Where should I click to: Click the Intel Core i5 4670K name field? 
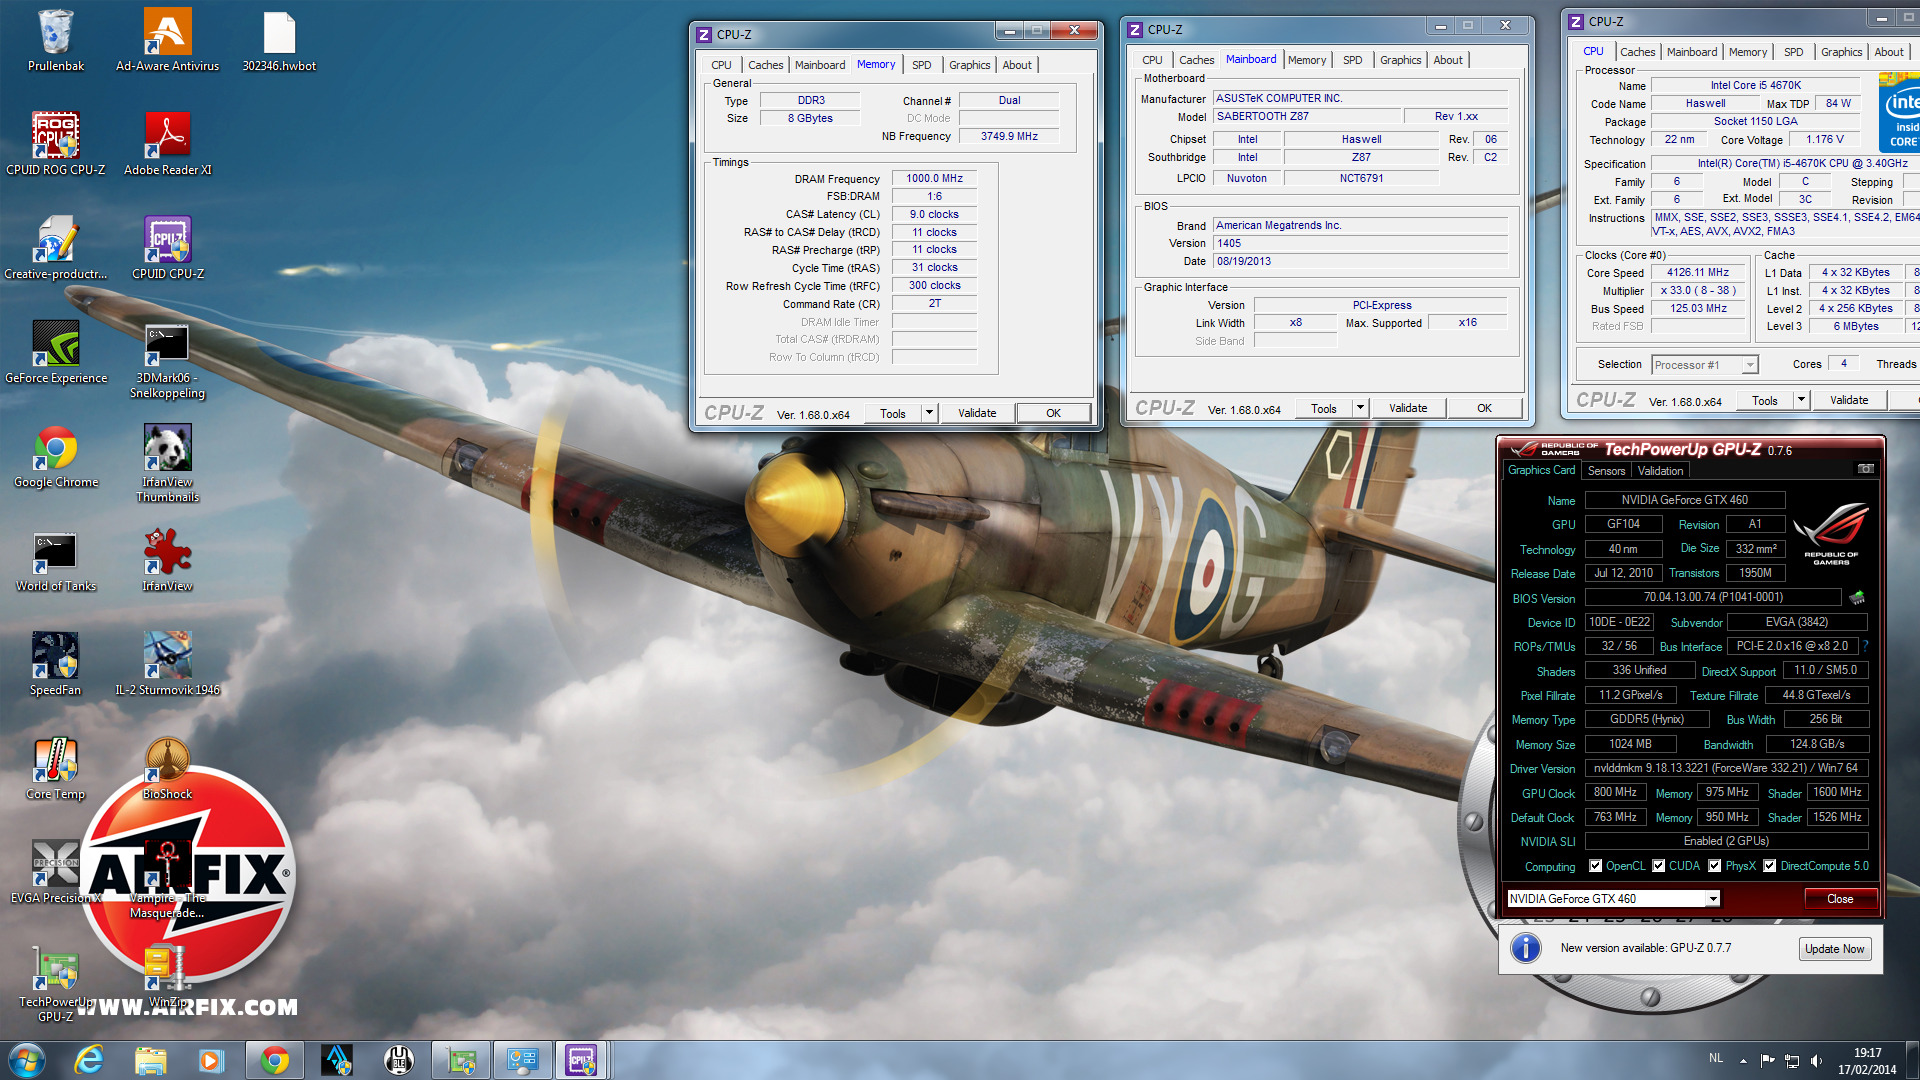[x=1755, y=86]
